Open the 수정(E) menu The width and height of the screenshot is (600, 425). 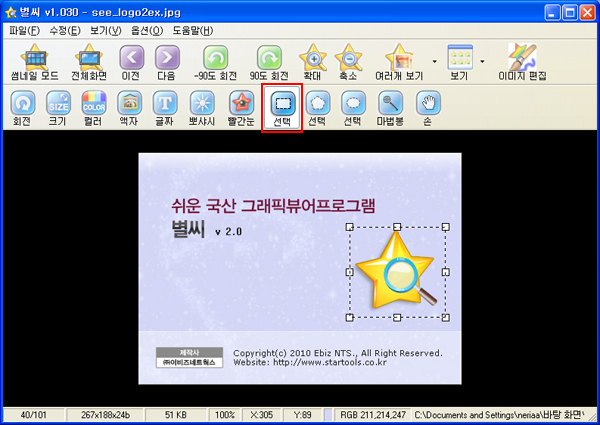coord(65,31)
